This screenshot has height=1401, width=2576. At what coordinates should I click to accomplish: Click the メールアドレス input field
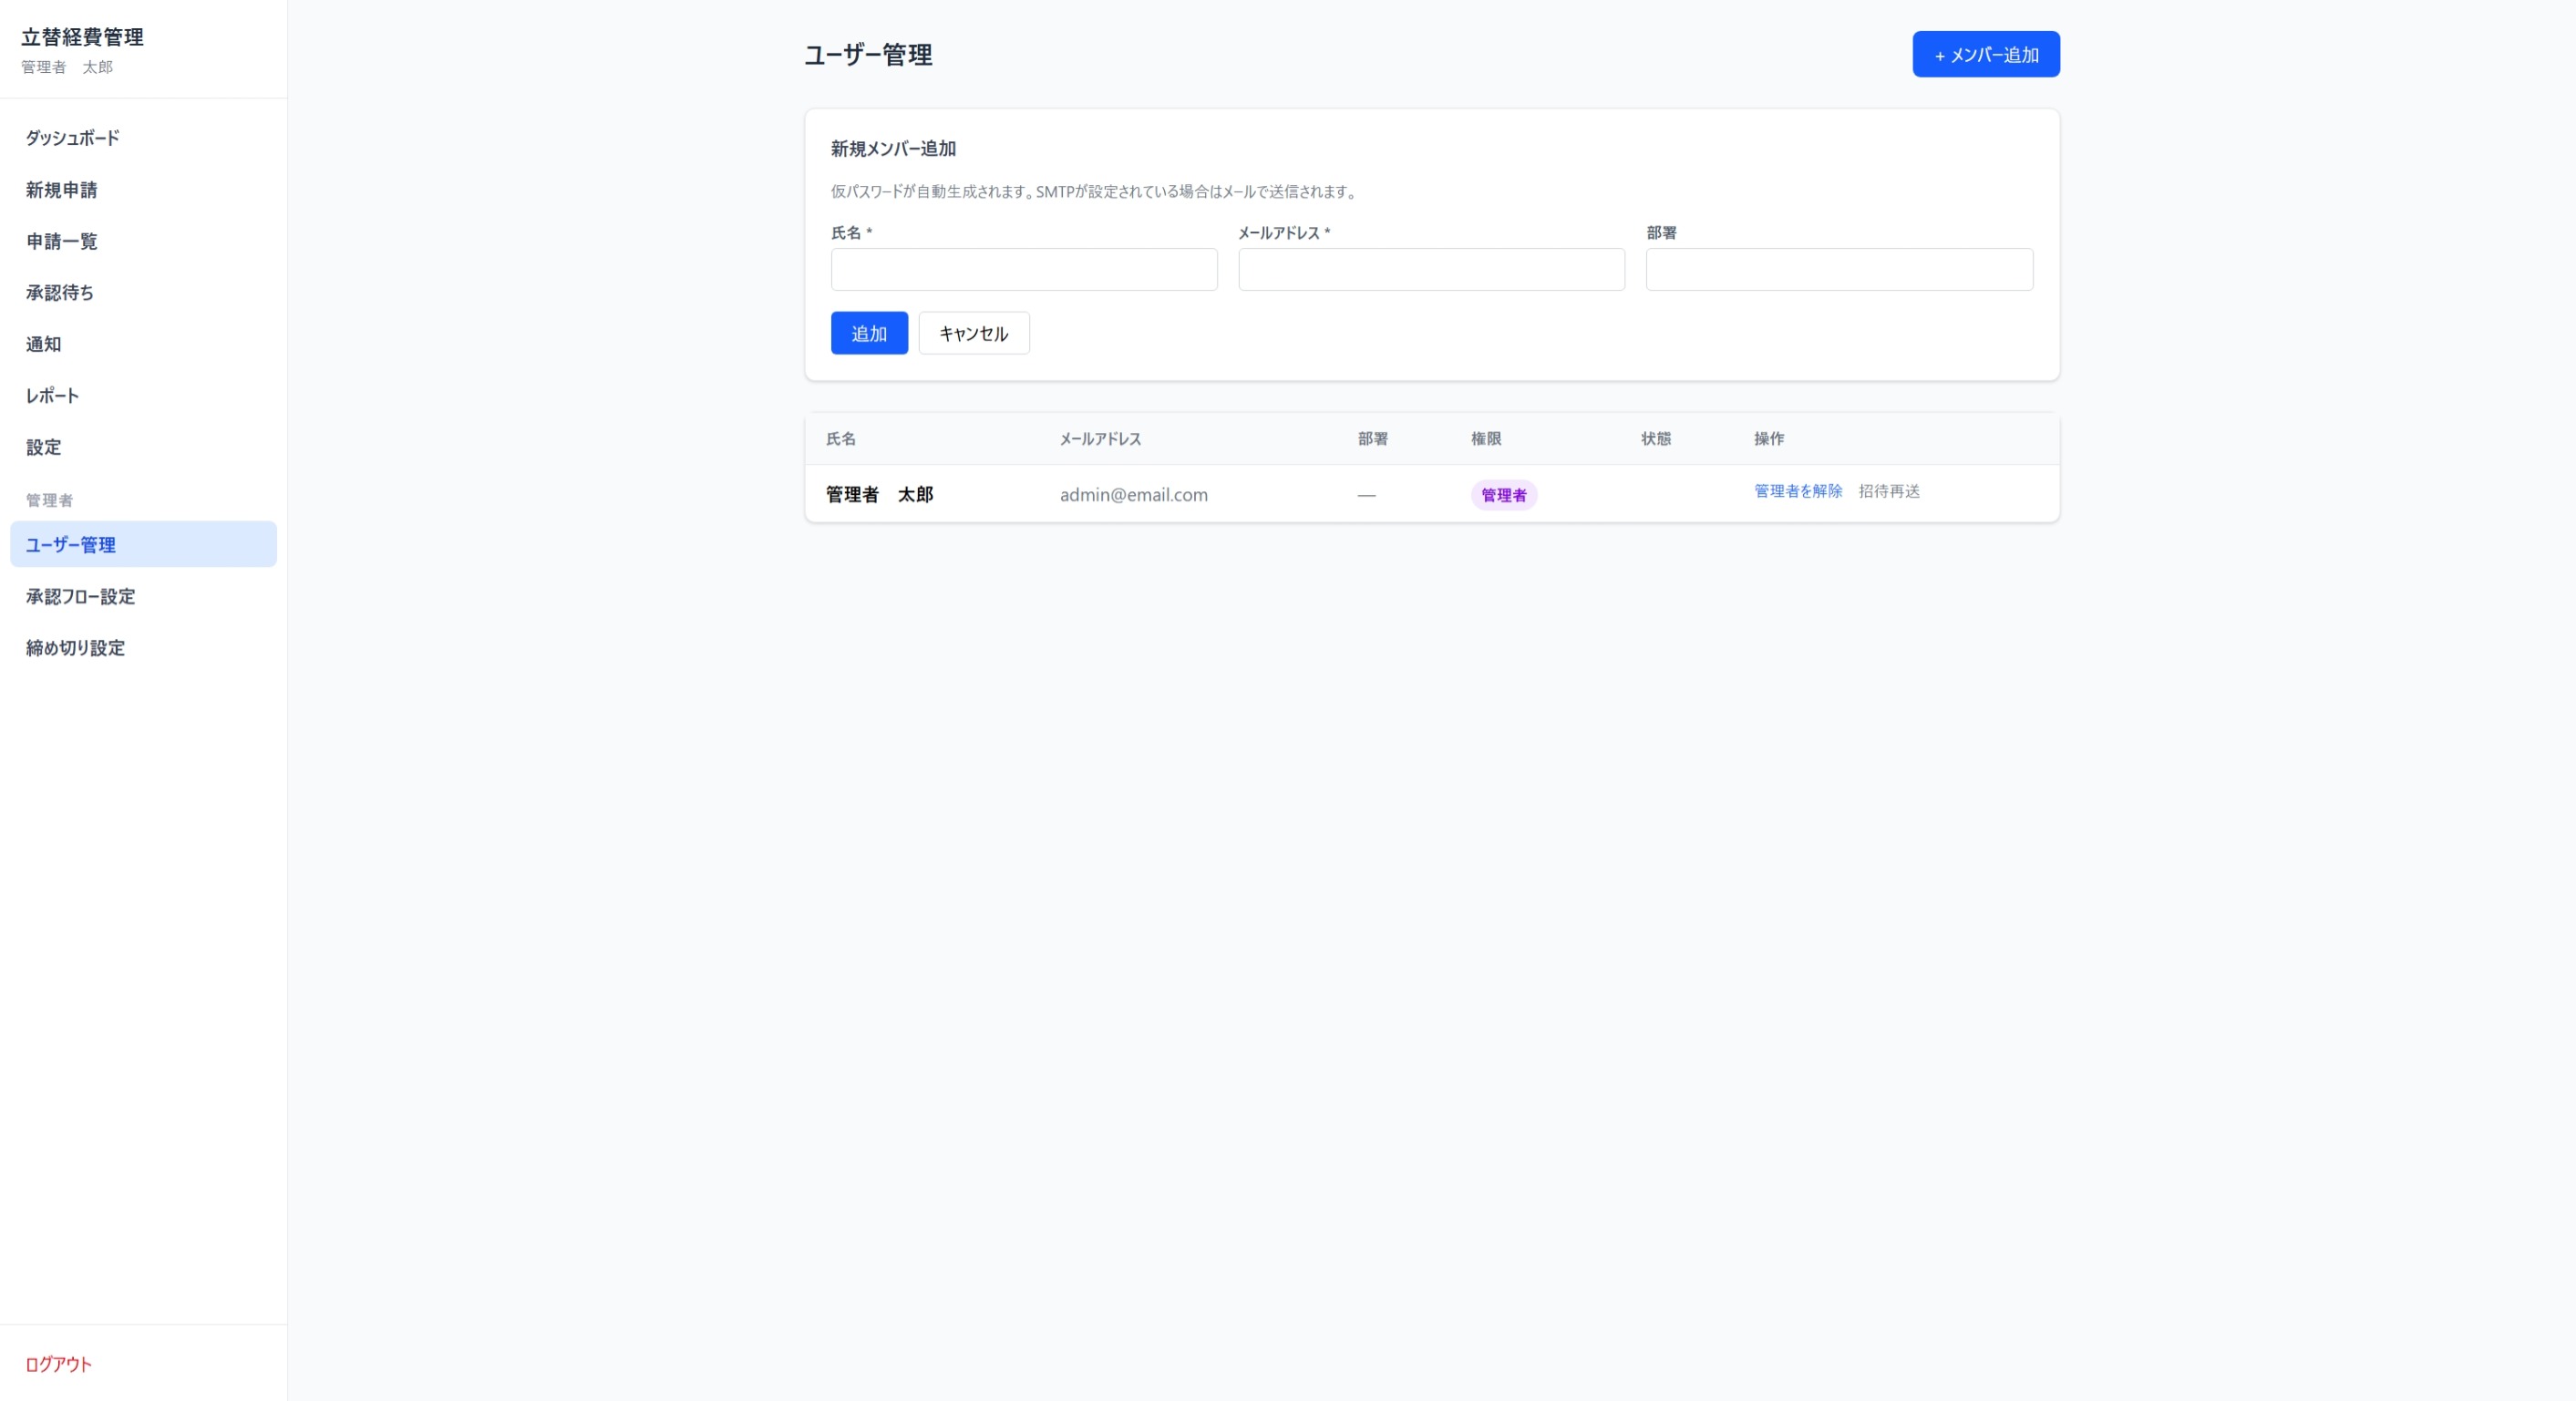(x=1430, y=269)
